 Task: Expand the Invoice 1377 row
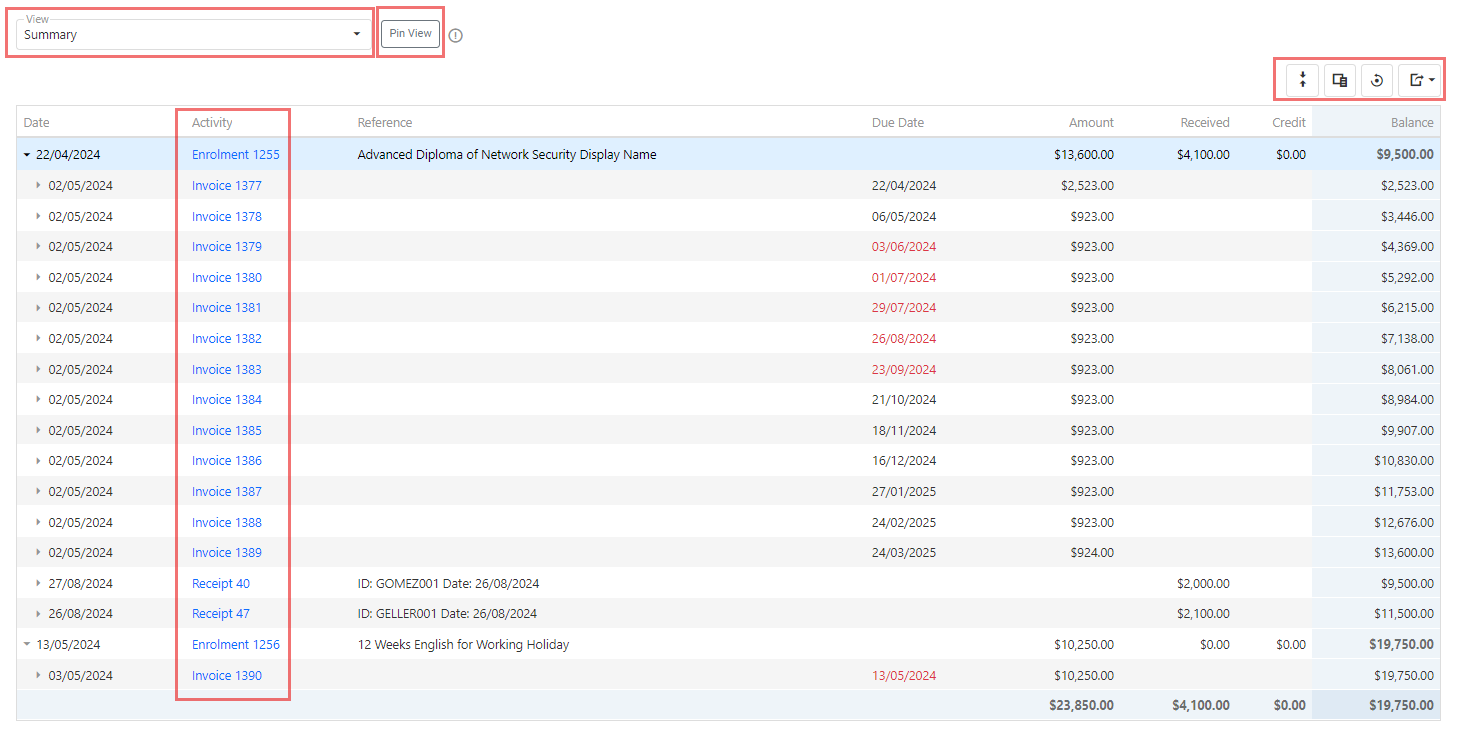(39, 186)
